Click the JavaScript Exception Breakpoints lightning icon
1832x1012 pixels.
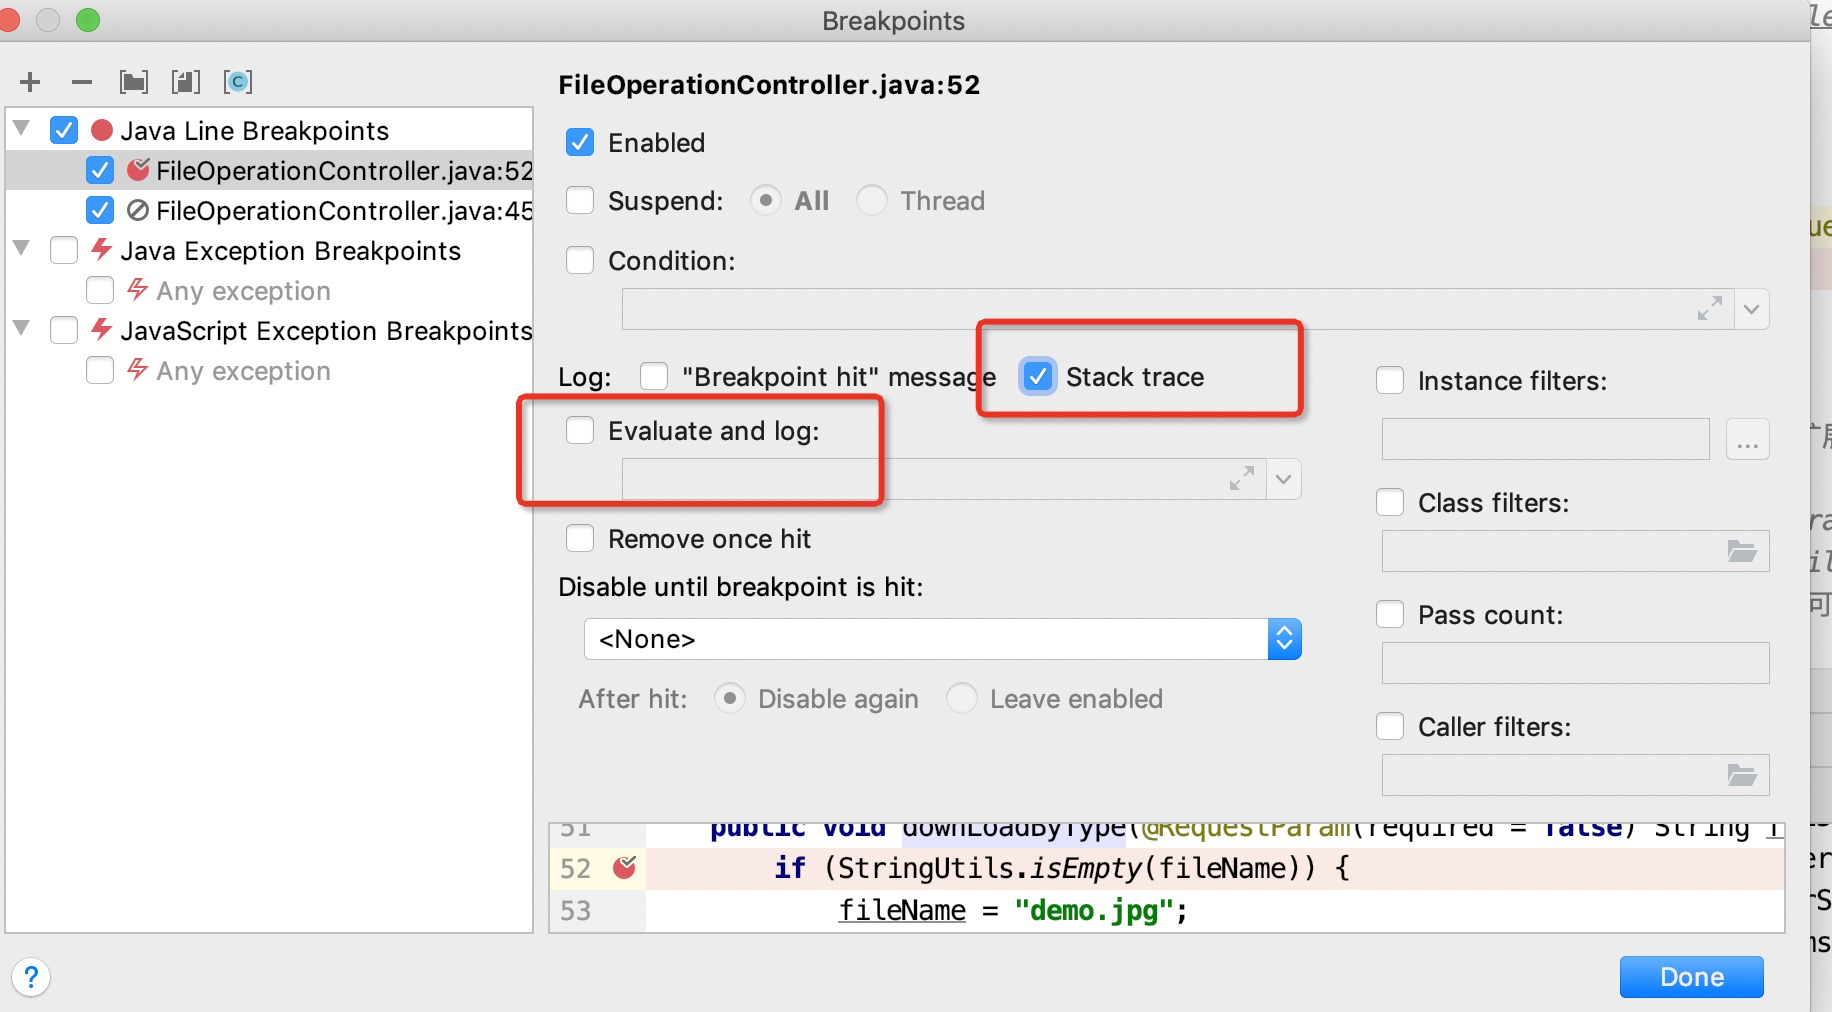point(101,329)
